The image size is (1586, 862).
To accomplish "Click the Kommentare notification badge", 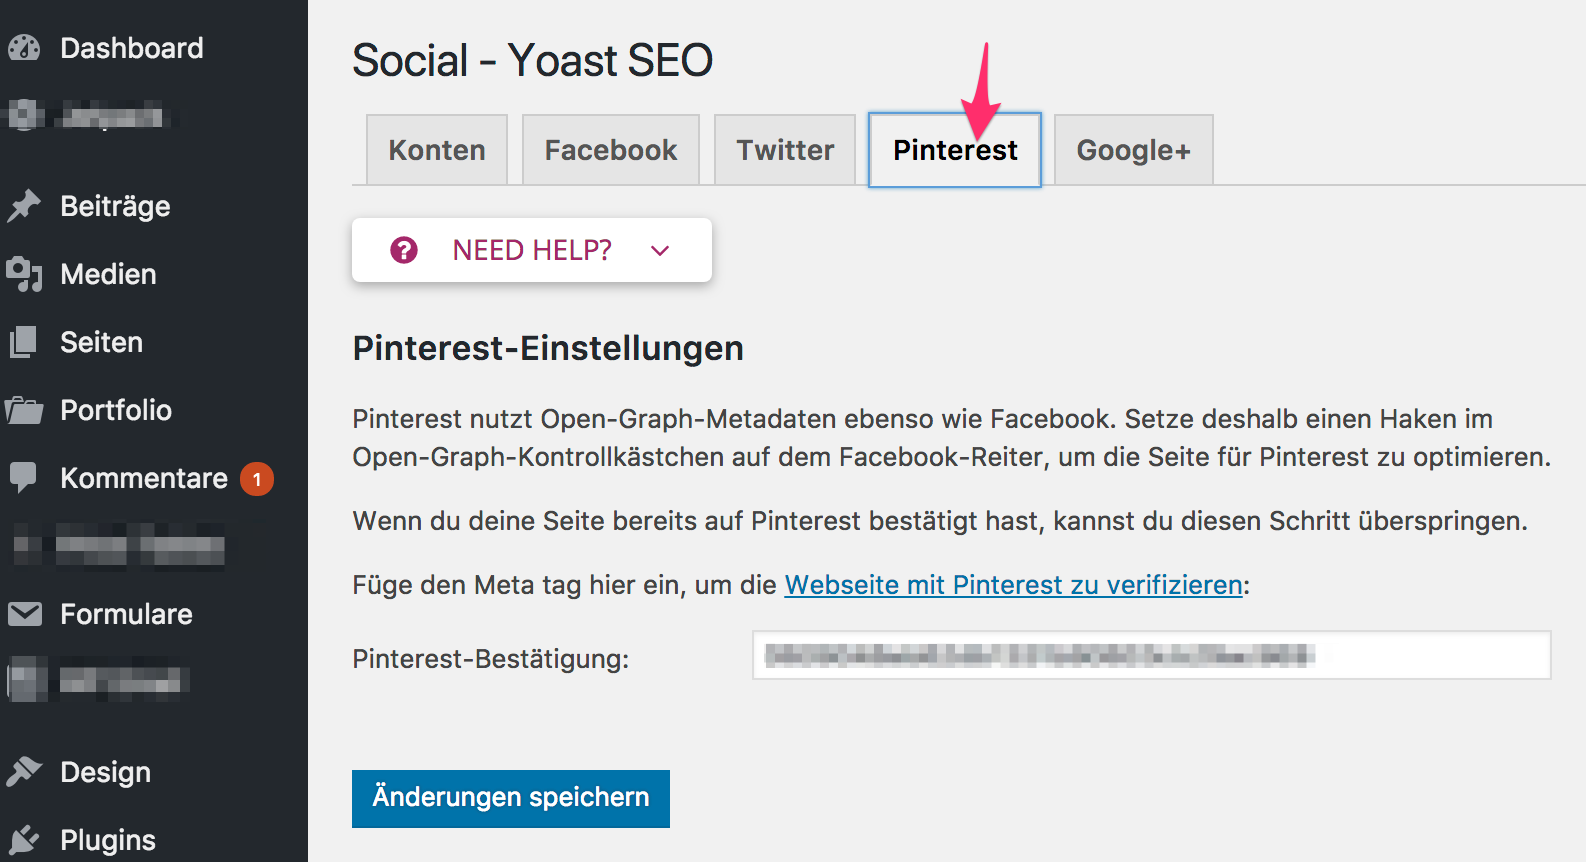I will click(x=257, y=479).
